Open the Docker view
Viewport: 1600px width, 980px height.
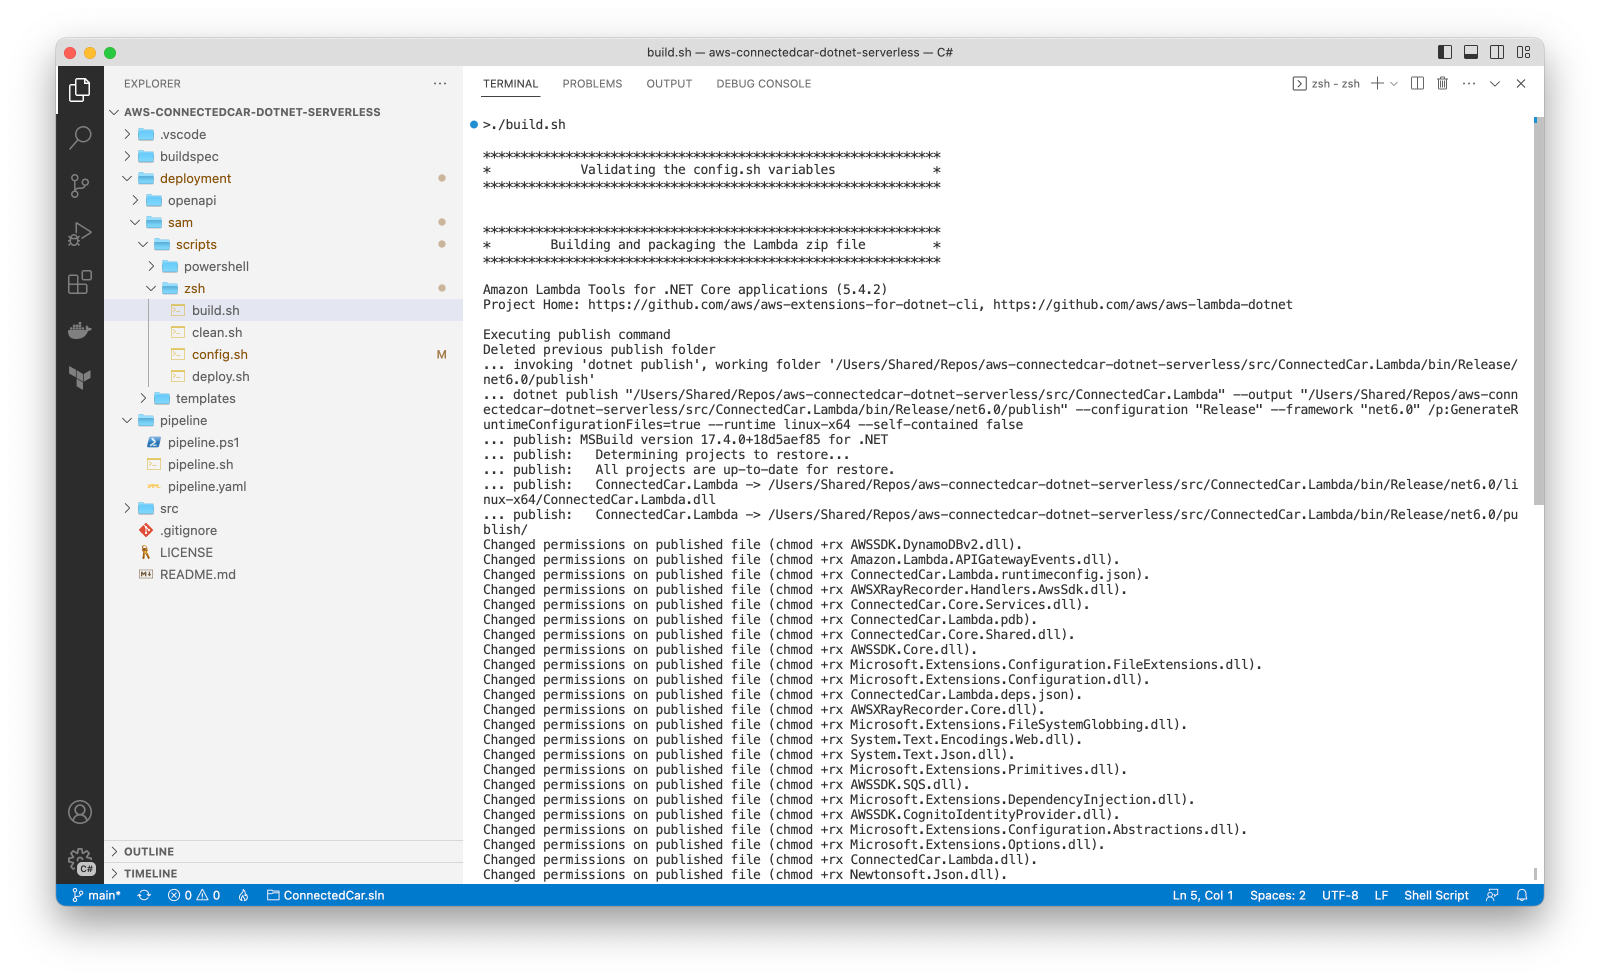80,330
